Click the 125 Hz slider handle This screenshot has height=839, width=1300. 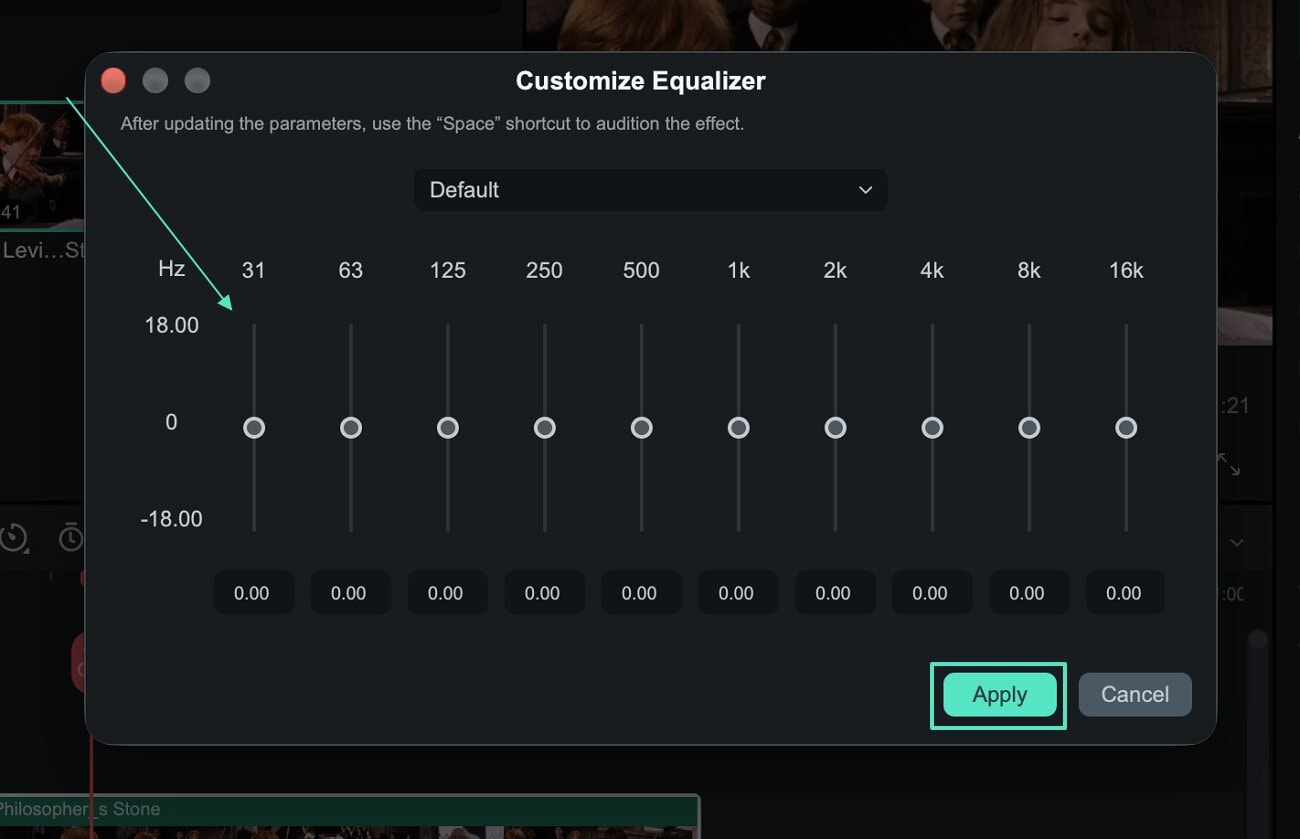(448, 428)
